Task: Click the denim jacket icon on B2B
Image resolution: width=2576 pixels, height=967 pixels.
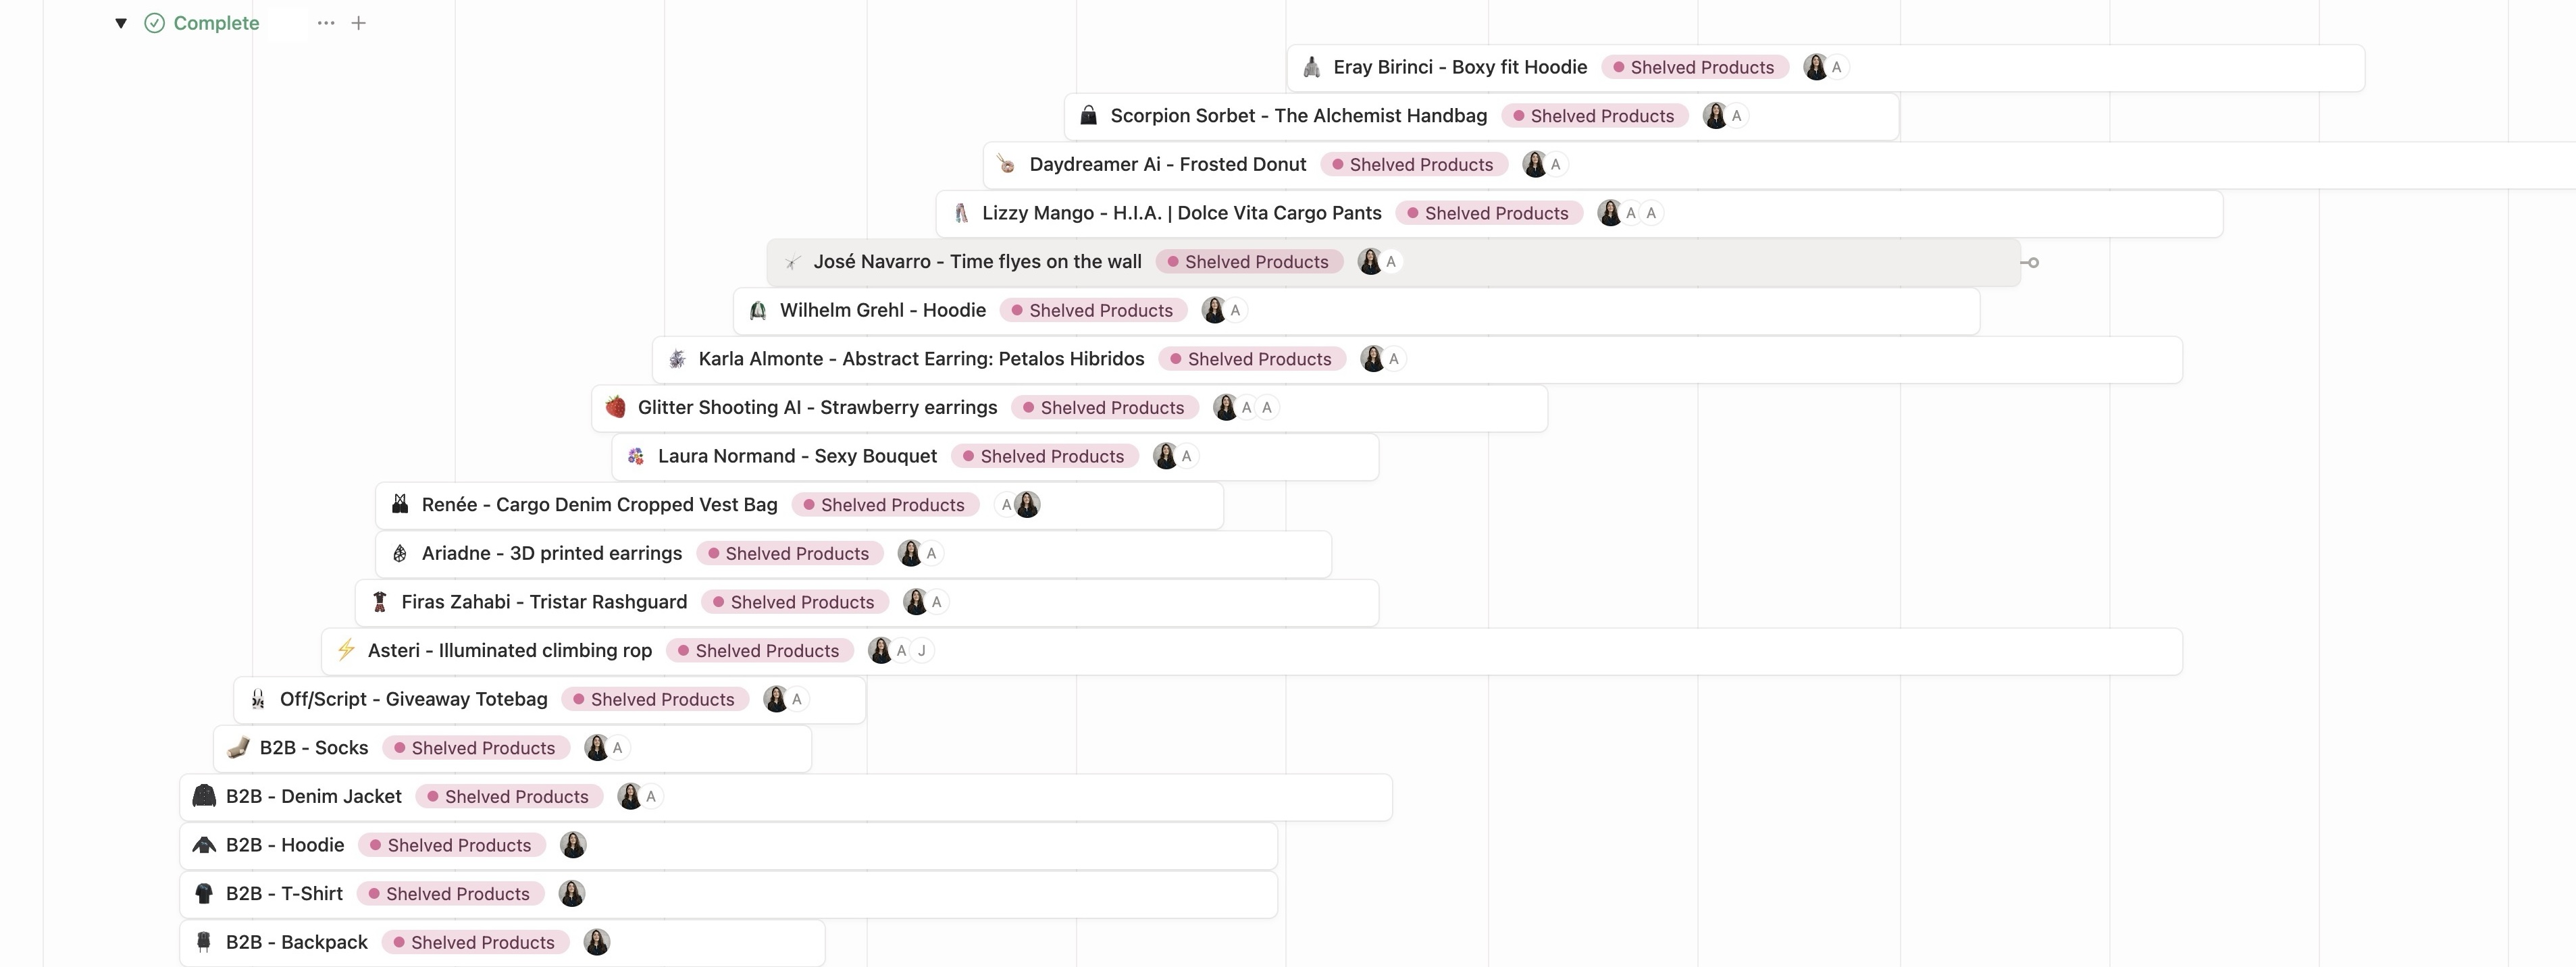Action: [204, 796]
